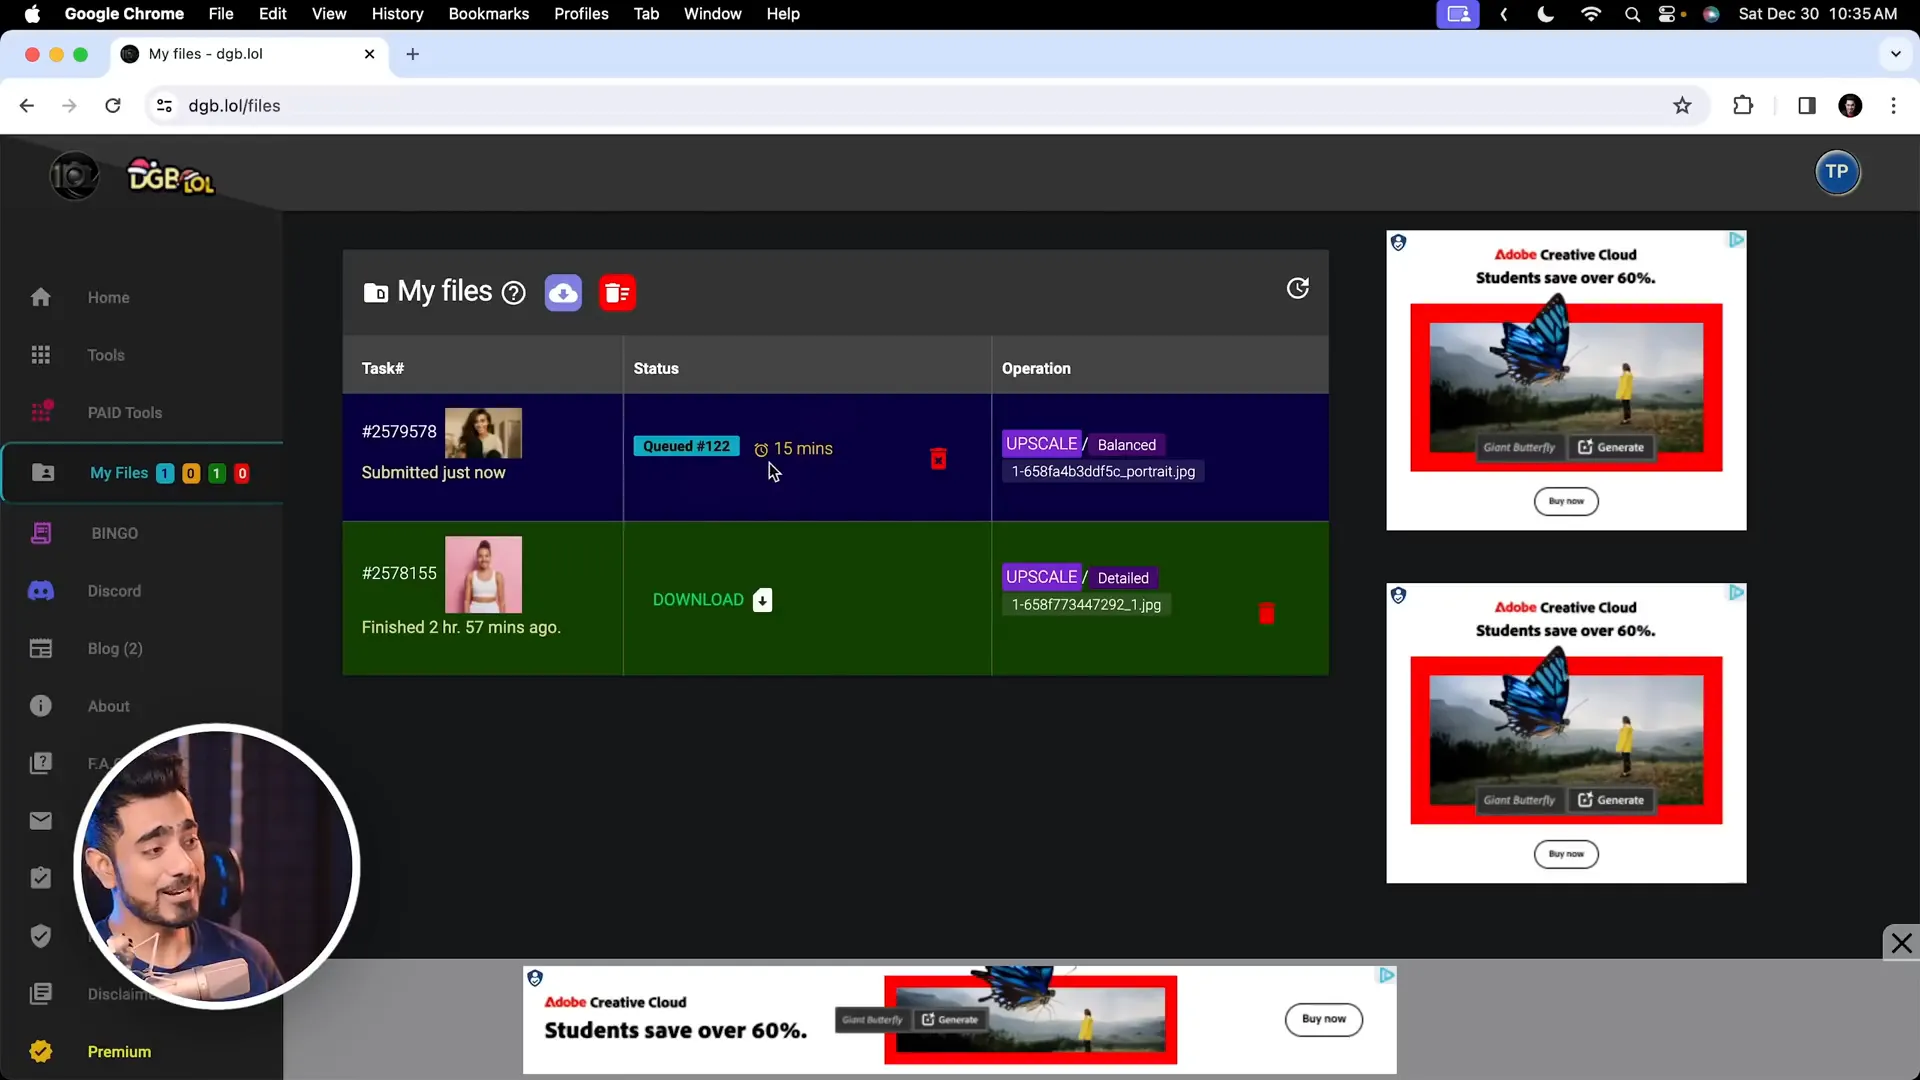Close the bottom banner ad
This screenshot has width=1920, height=1080.
[1901, 943]
